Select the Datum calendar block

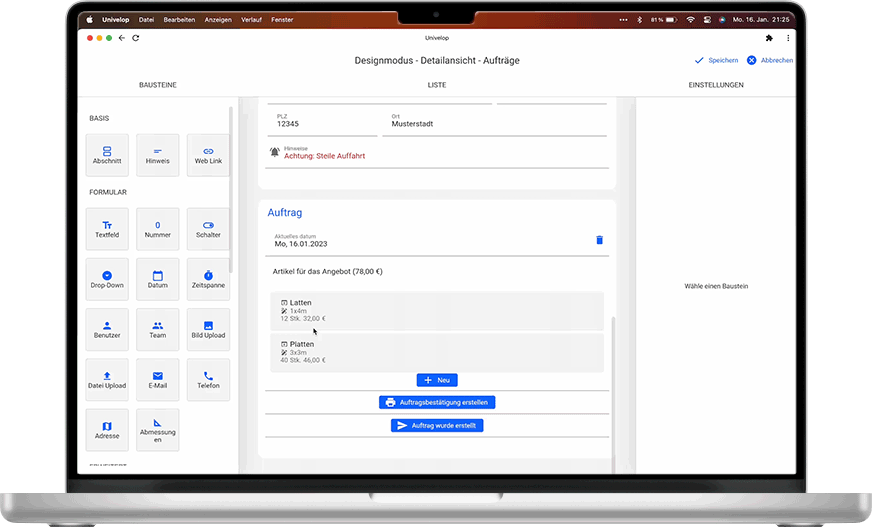[x=157, y=279]
